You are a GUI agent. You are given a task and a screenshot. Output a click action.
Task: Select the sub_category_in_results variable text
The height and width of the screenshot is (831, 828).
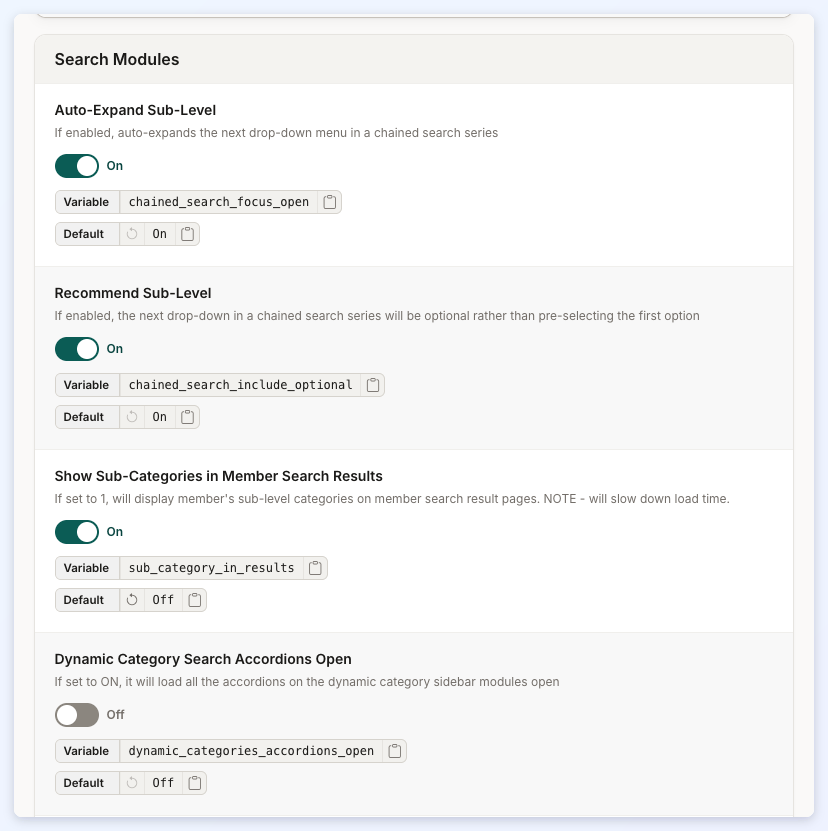tap(211, 568)
